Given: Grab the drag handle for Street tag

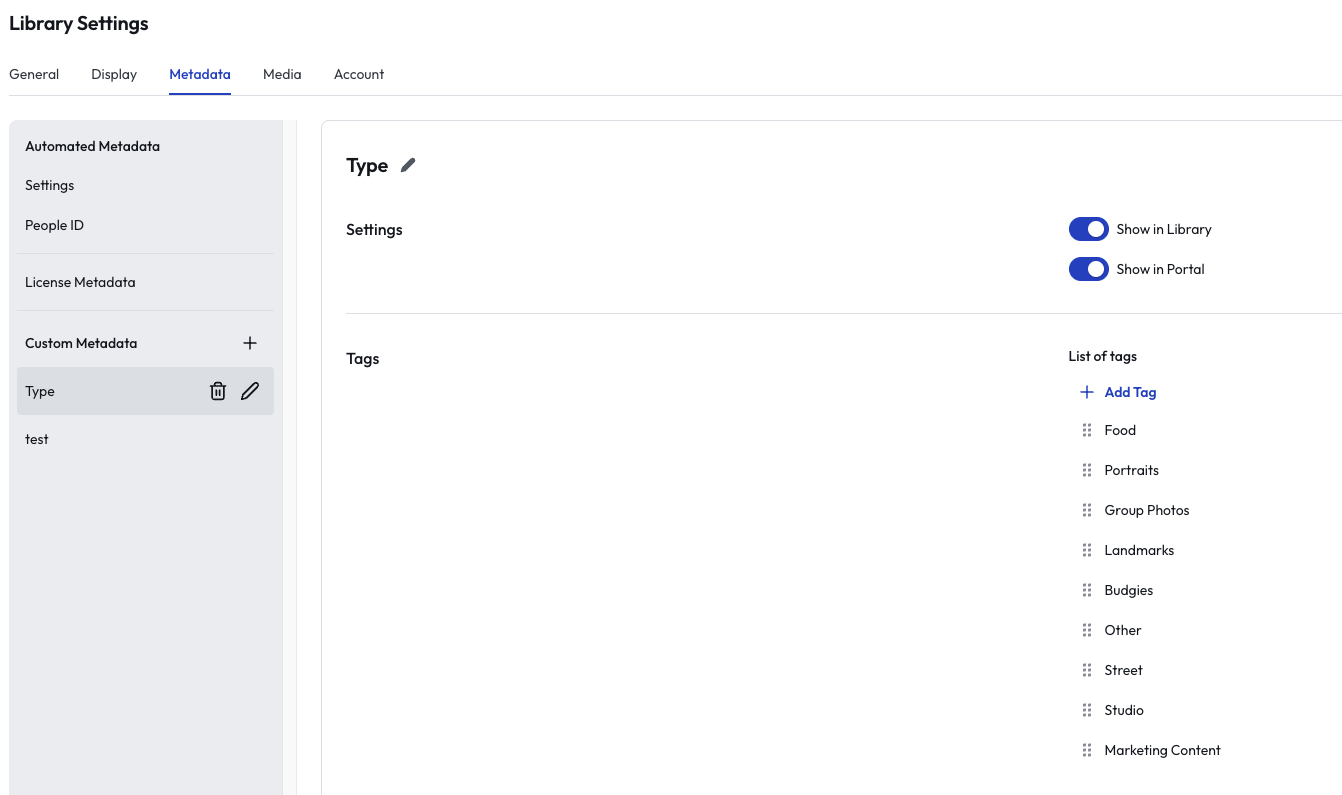Looking at the screenshot, I should click(x=1087, y=670).
